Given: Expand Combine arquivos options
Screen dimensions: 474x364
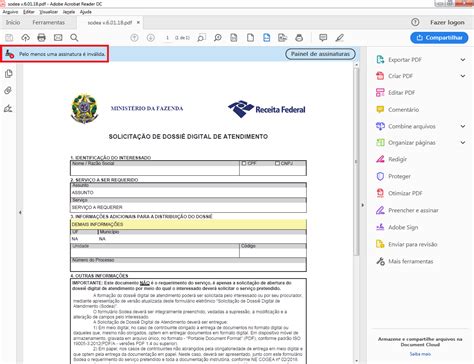Looking at the screenshot, I should (x=463, y=126).
